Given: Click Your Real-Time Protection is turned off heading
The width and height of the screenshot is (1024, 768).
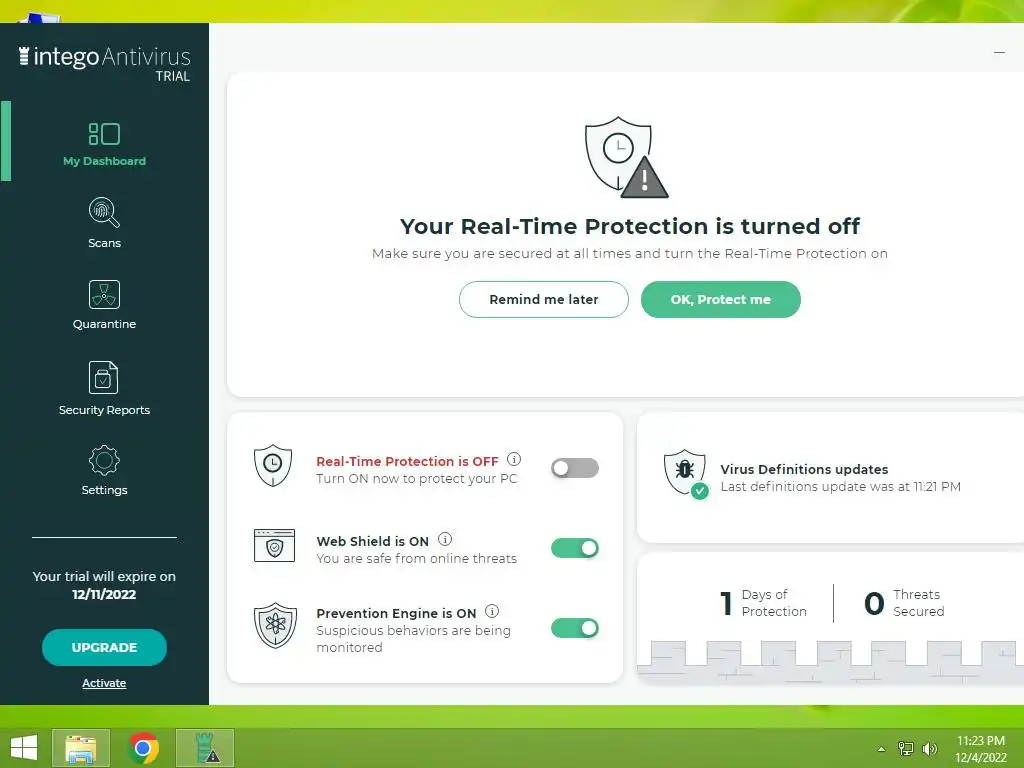Looking at the screenshot, I should pyautogui.click(x=630, y=226).
